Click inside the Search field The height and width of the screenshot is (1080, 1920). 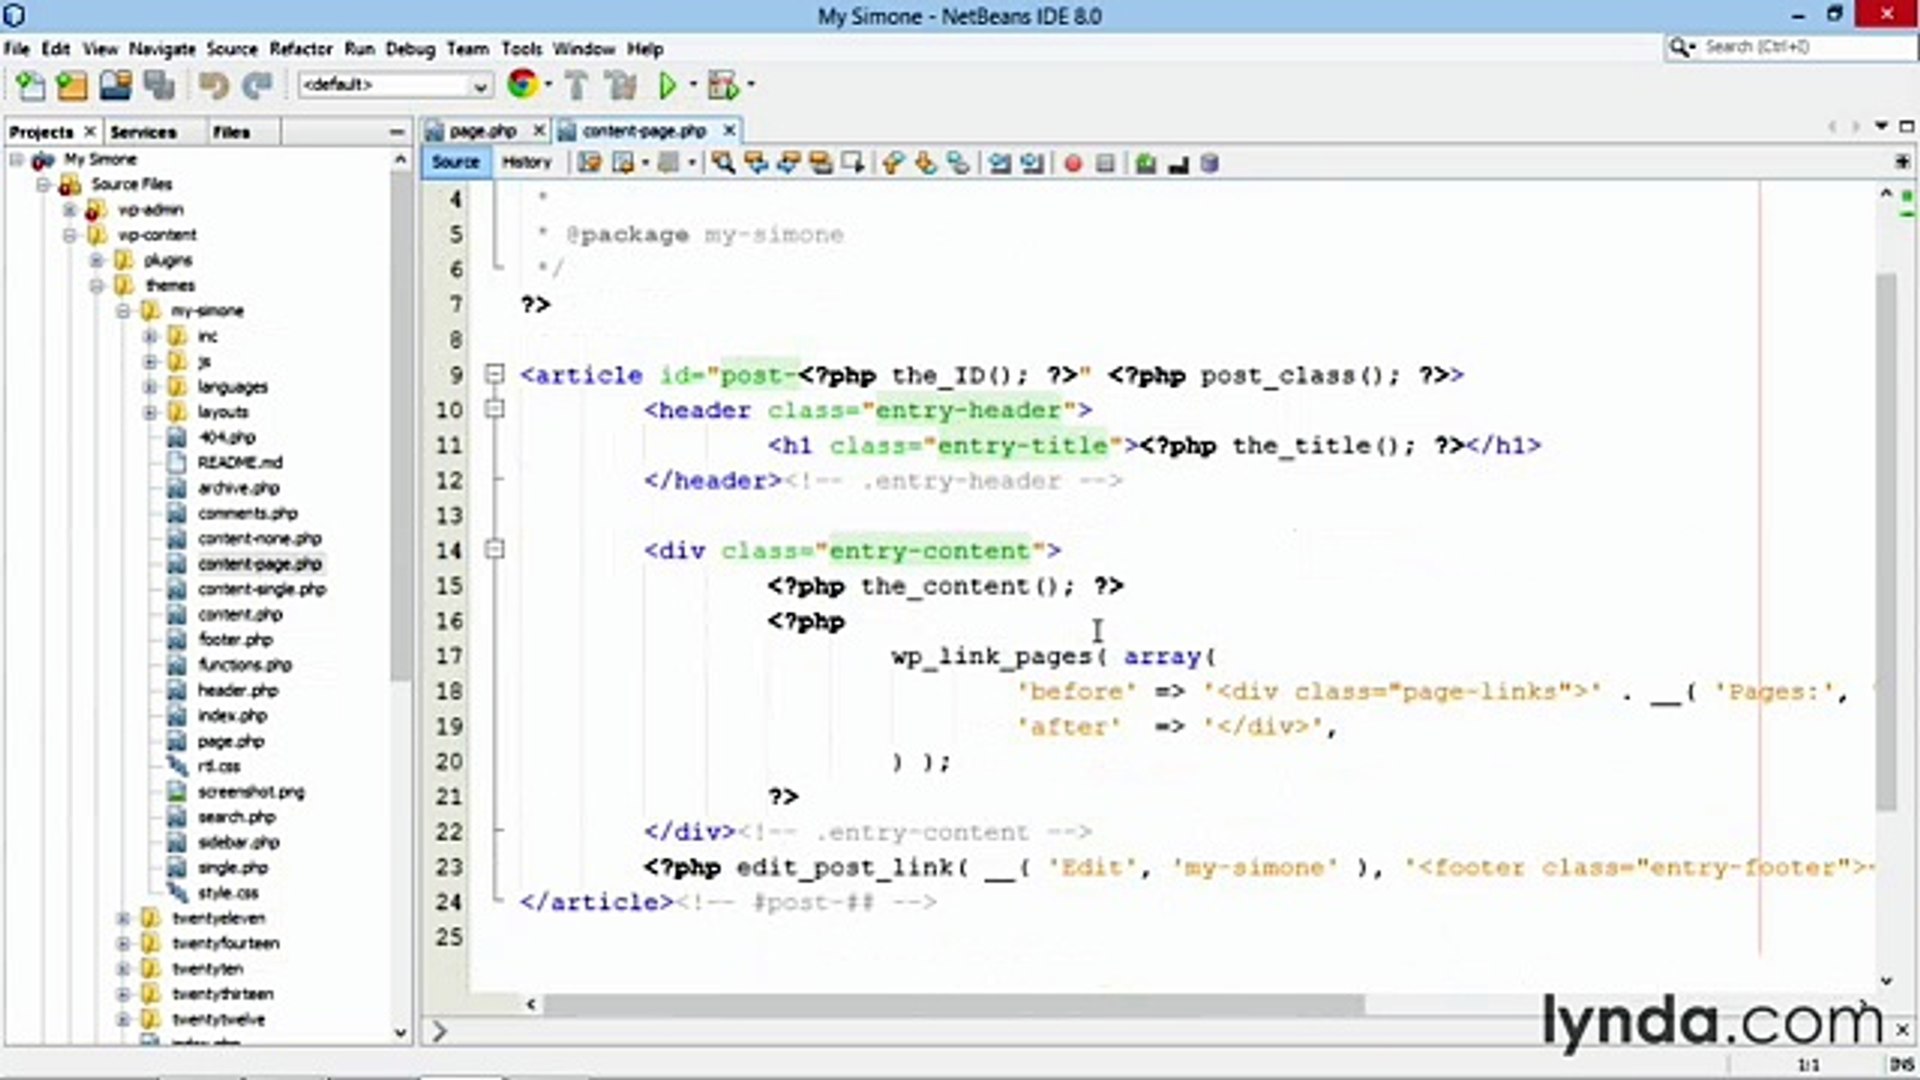[1790, 47]
